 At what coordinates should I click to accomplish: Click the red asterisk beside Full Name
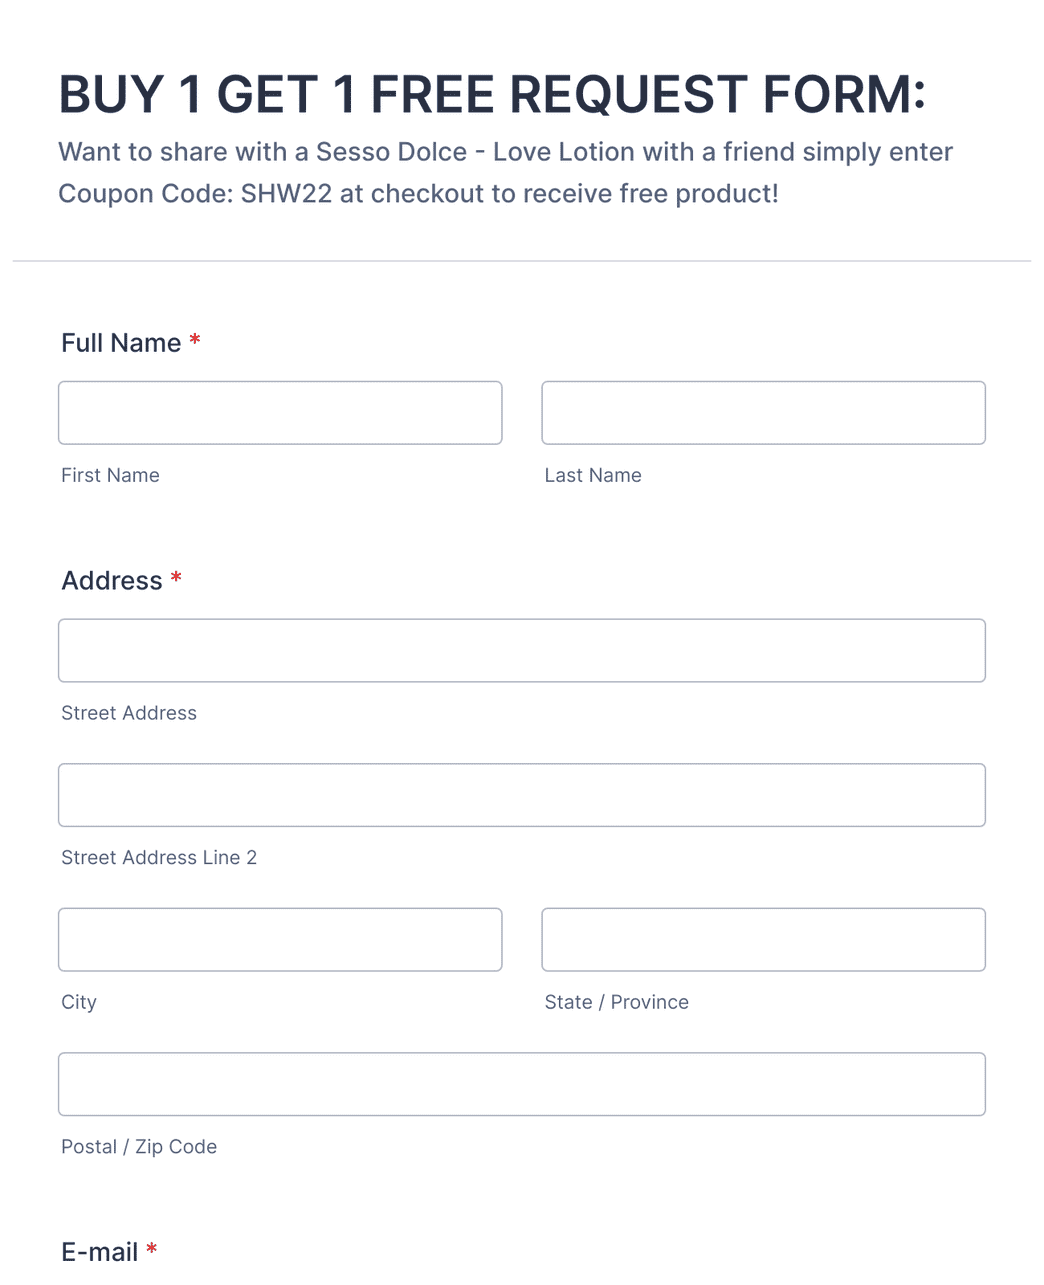click(194, 342)
